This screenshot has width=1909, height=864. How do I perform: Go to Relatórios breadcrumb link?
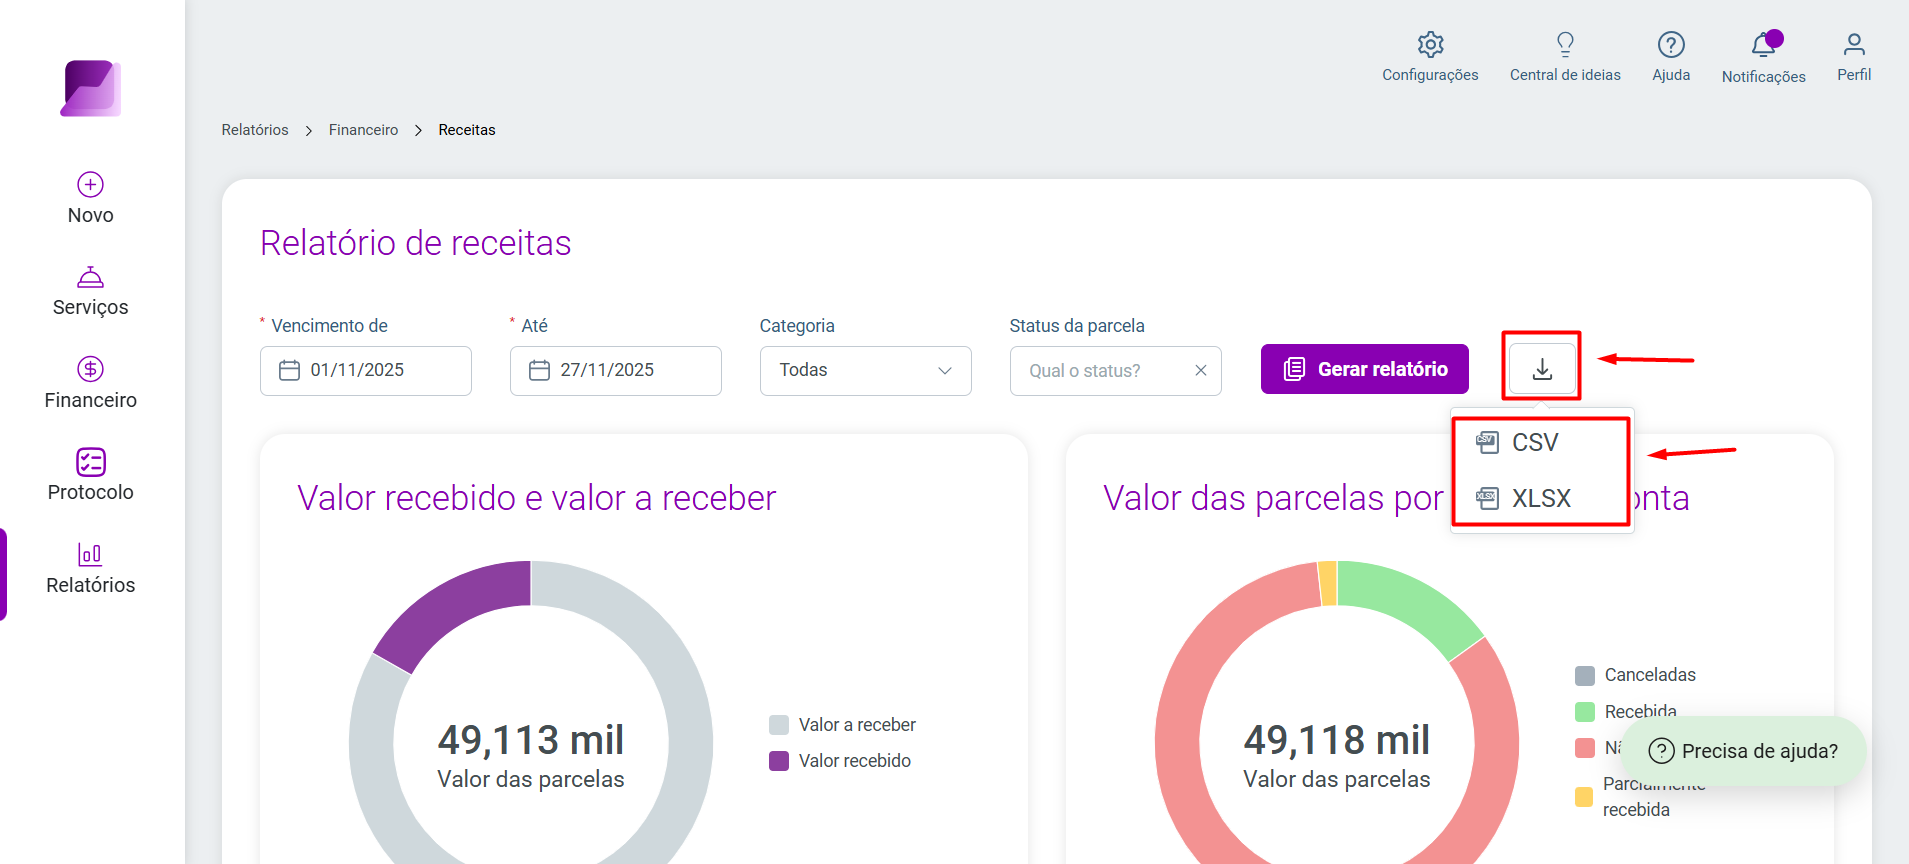[x=255, y=130]
